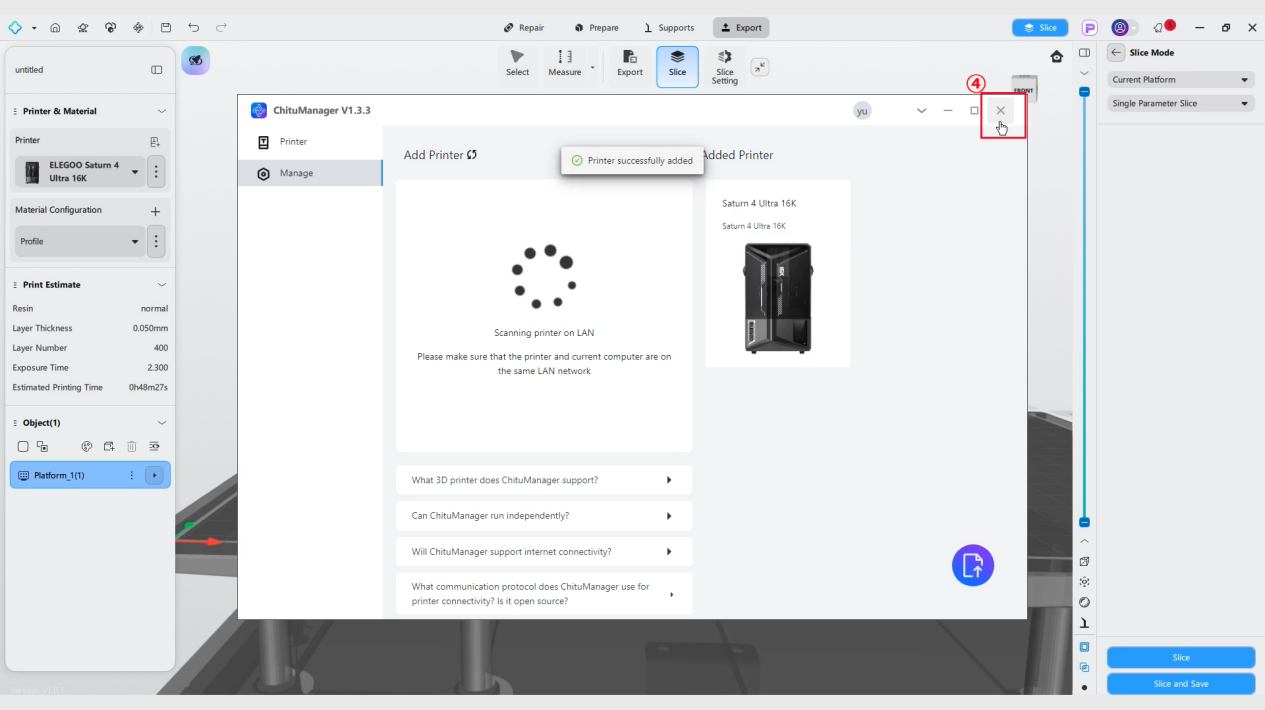
Task: Collapse the Object(1) section
Action: (x=162, y=423)
